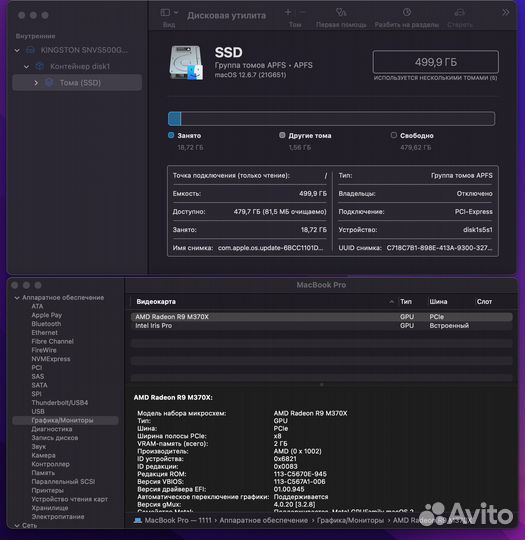525x540 pixels.
Task: Select Fibre Channel in the hardware list
Action: 52,341
